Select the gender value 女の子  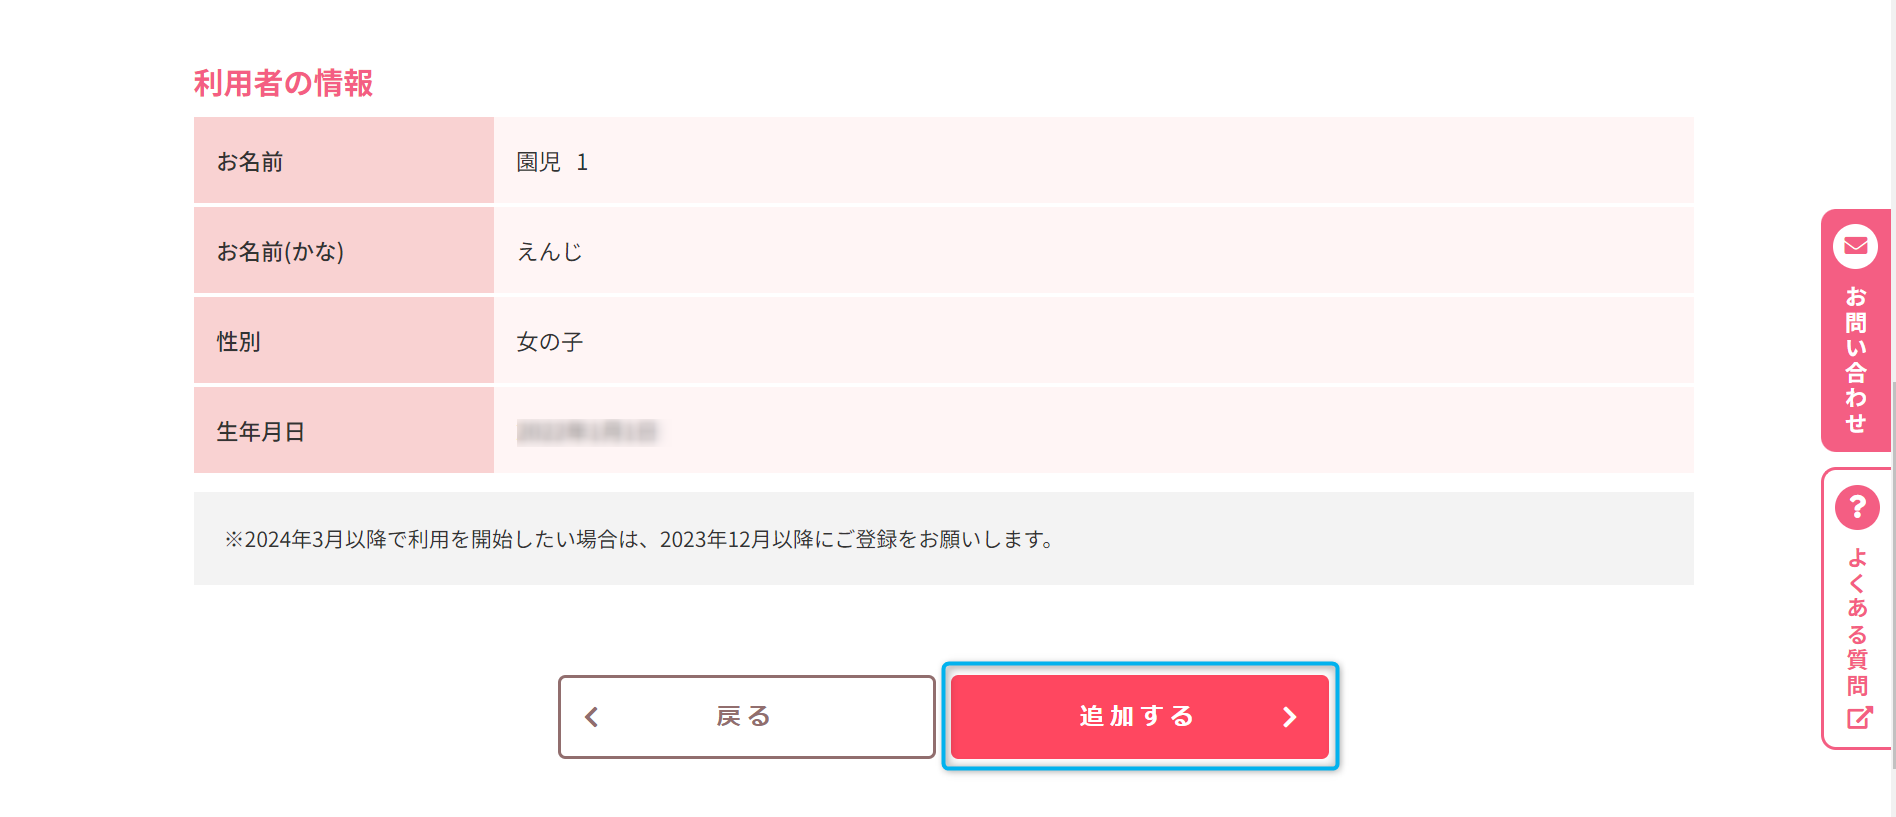pos(549,342)
